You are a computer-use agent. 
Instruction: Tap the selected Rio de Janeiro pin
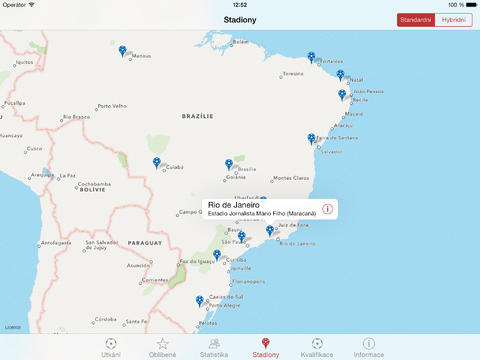point(270,231)
